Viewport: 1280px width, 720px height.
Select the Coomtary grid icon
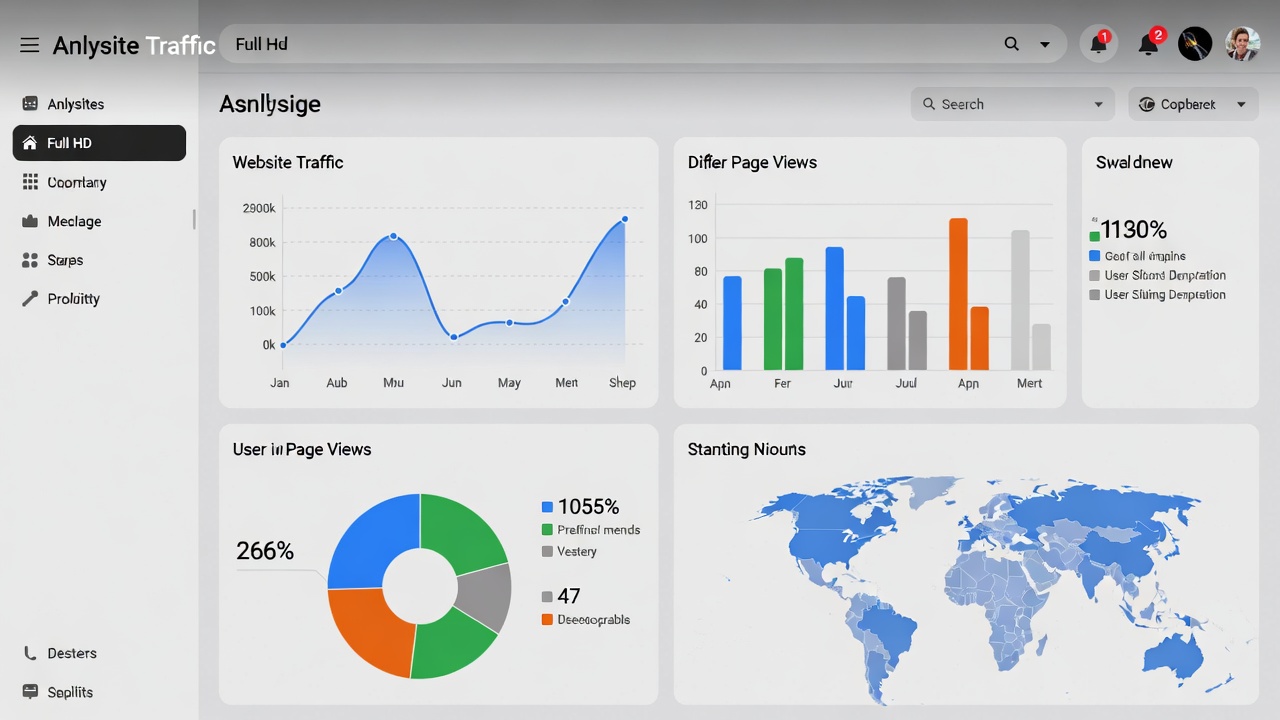[x=30, y=182]
